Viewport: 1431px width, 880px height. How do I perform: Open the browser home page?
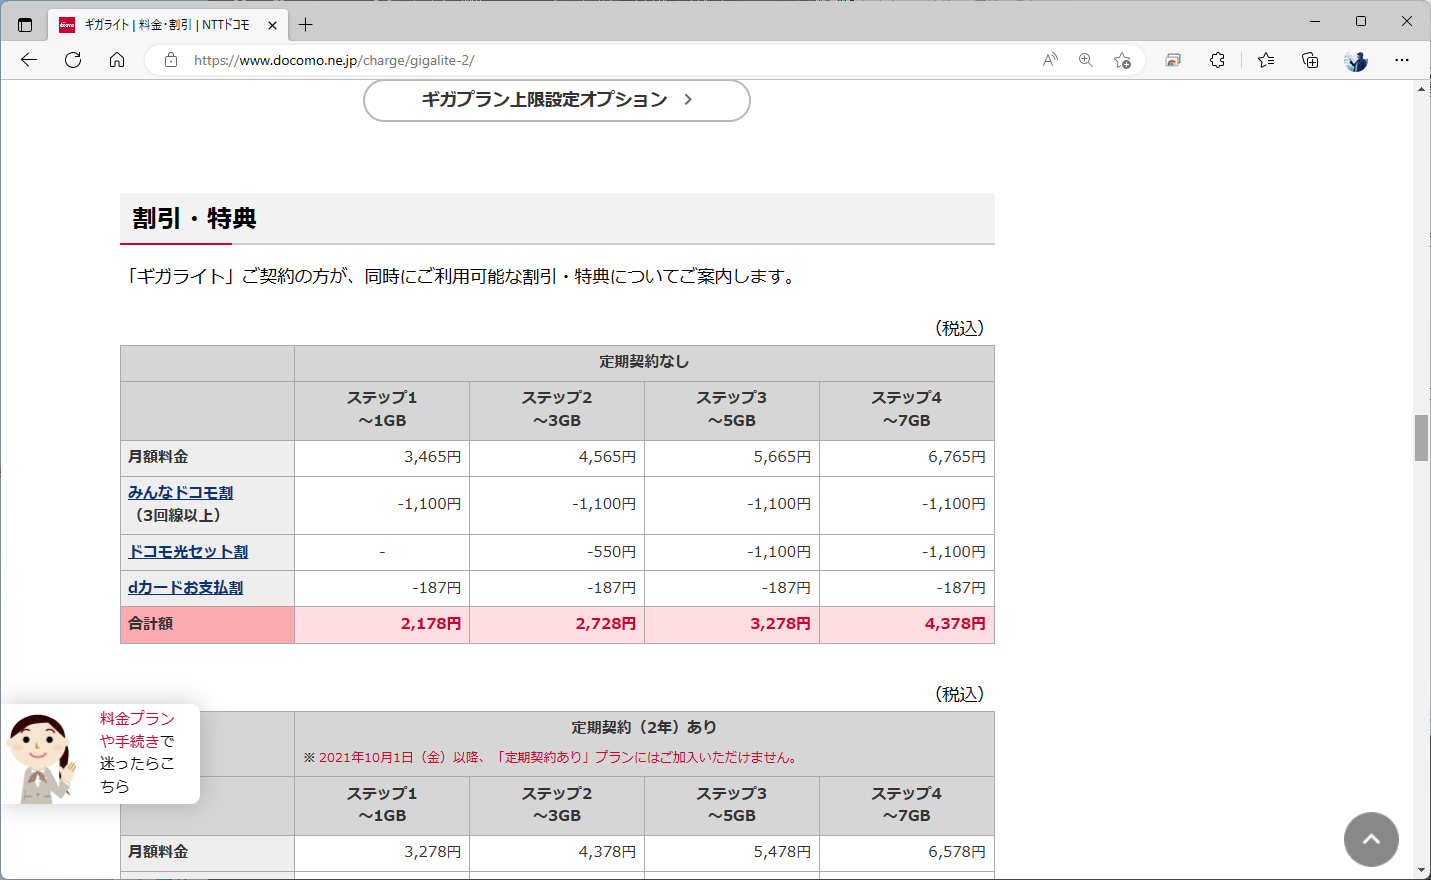coord(117,60)
